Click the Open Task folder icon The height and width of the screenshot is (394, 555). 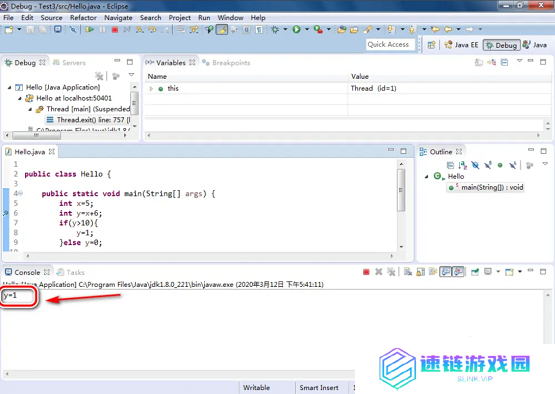point(354,30)
